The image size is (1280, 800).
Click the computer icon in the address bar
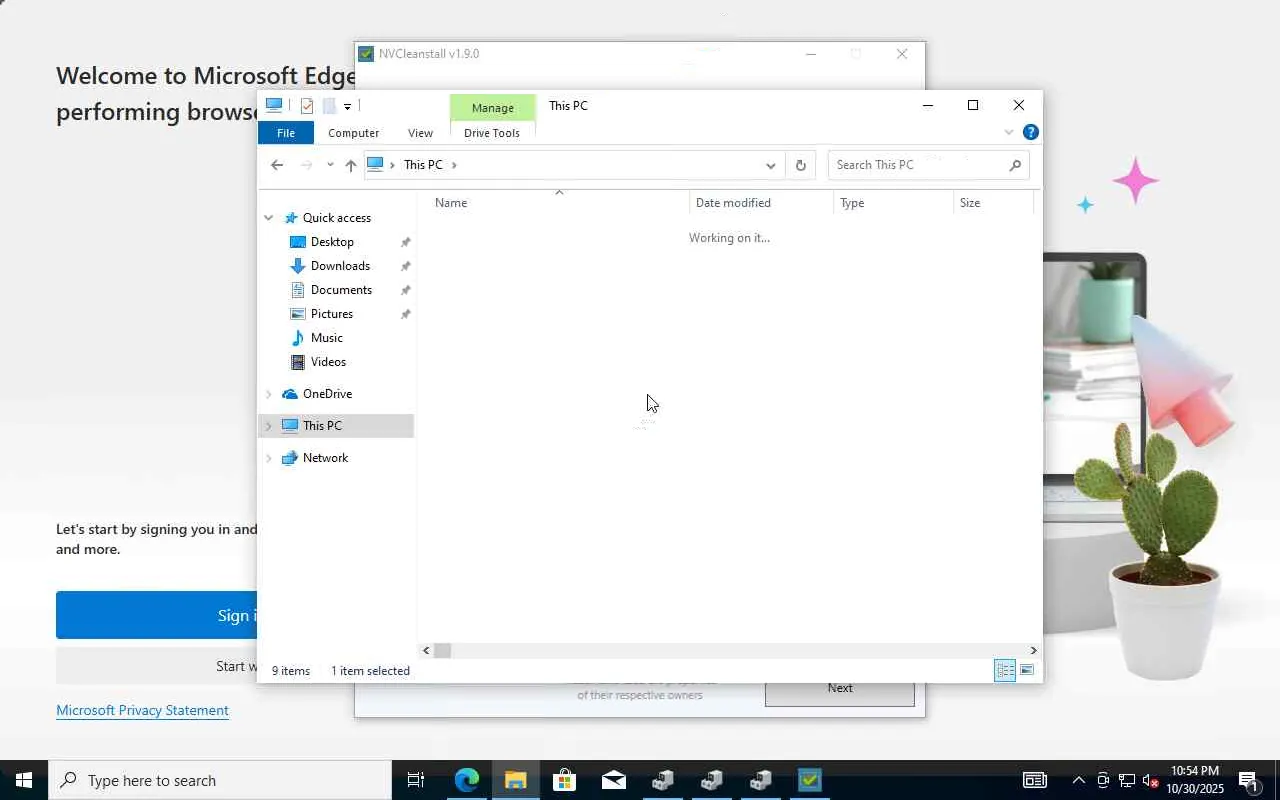click(x=376, y=164)
